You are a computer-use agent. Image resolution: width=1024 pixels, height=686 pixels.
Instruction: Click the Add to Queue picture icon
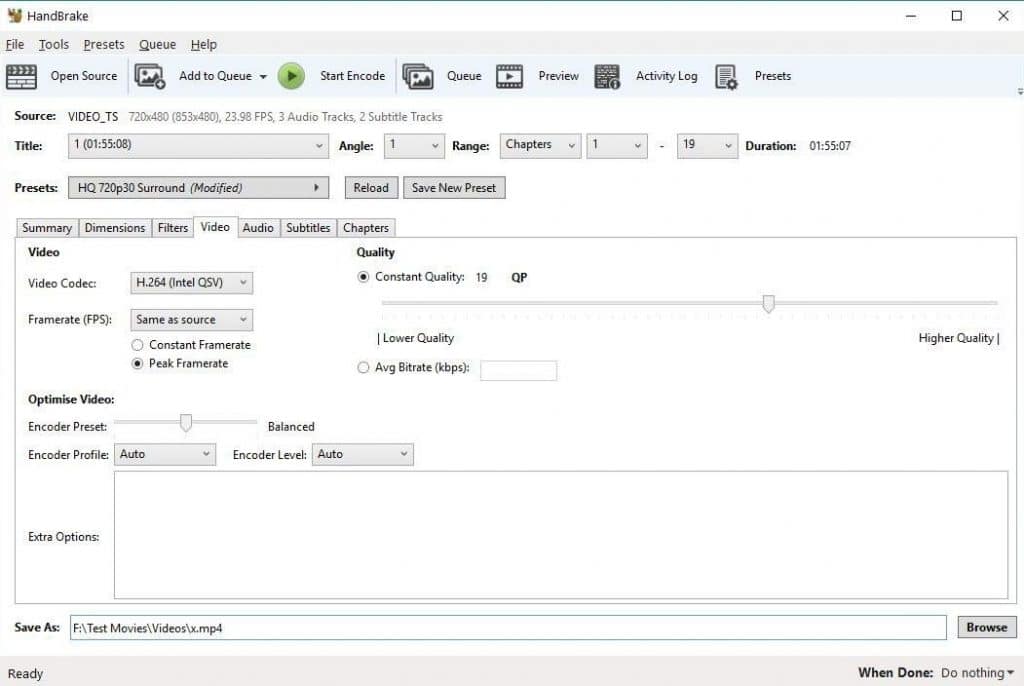[150, 76]
